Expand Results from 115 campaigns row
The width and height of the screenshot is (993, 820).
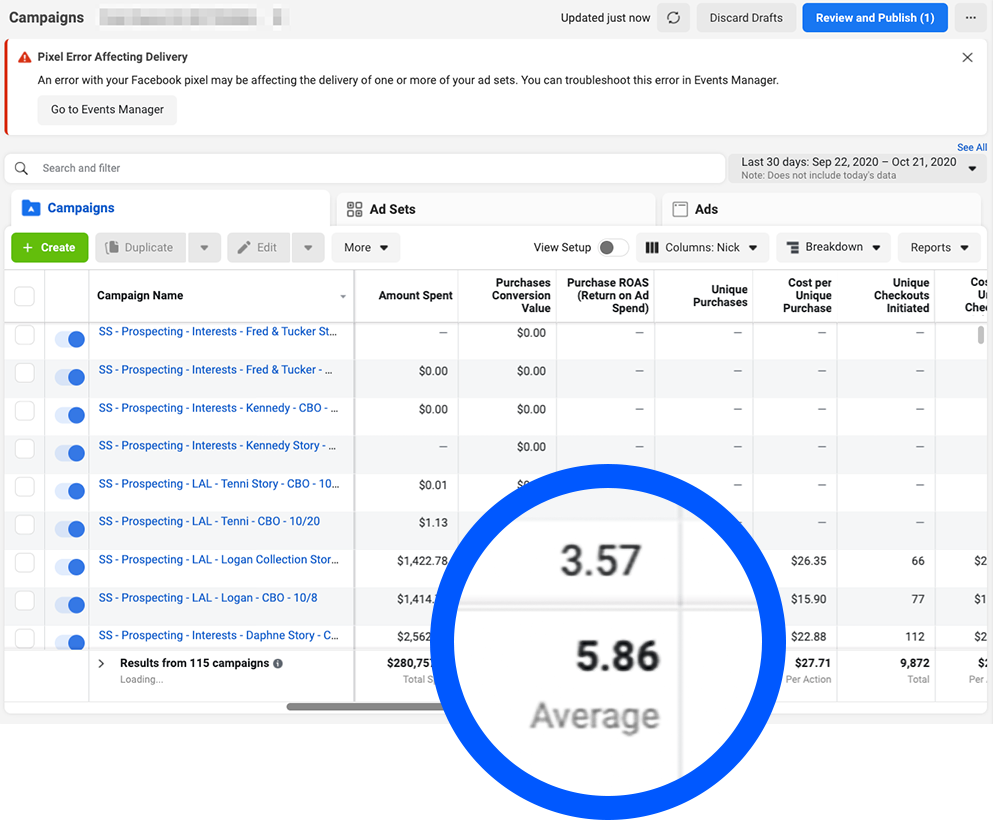(101, 664)
